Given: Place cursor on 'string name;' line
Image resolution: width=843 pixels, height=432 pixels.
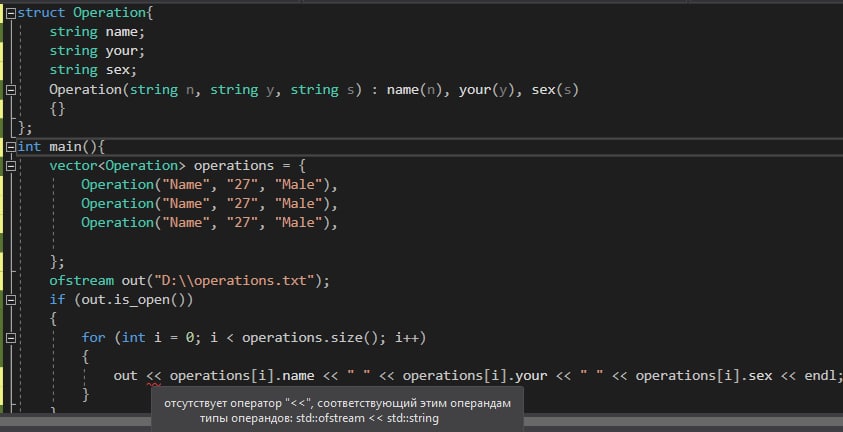Looking at the screenshot, I should pyautogui.click(x=97, y=32).
